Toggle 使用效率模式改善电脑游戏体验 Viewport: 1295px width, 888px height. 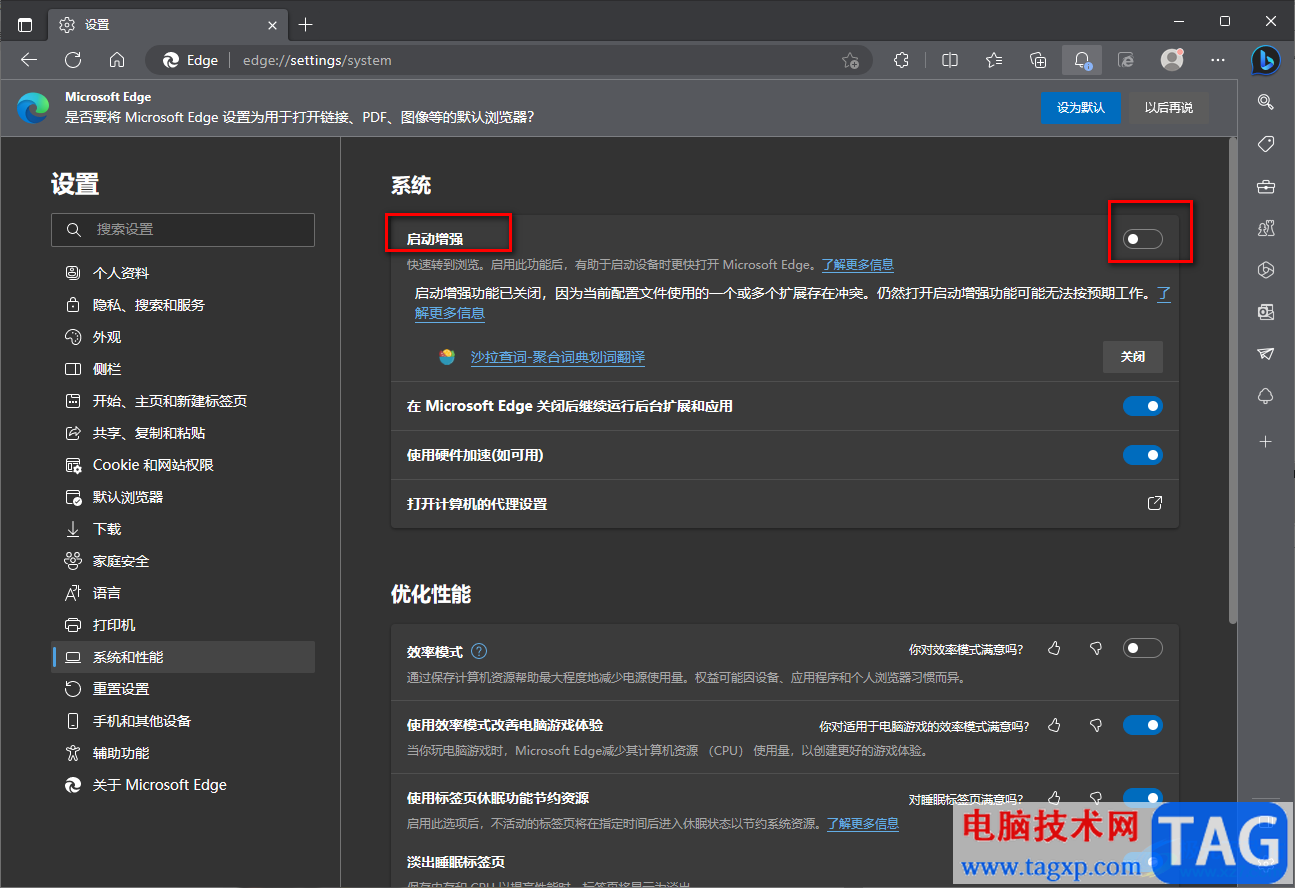[1143, 725]
